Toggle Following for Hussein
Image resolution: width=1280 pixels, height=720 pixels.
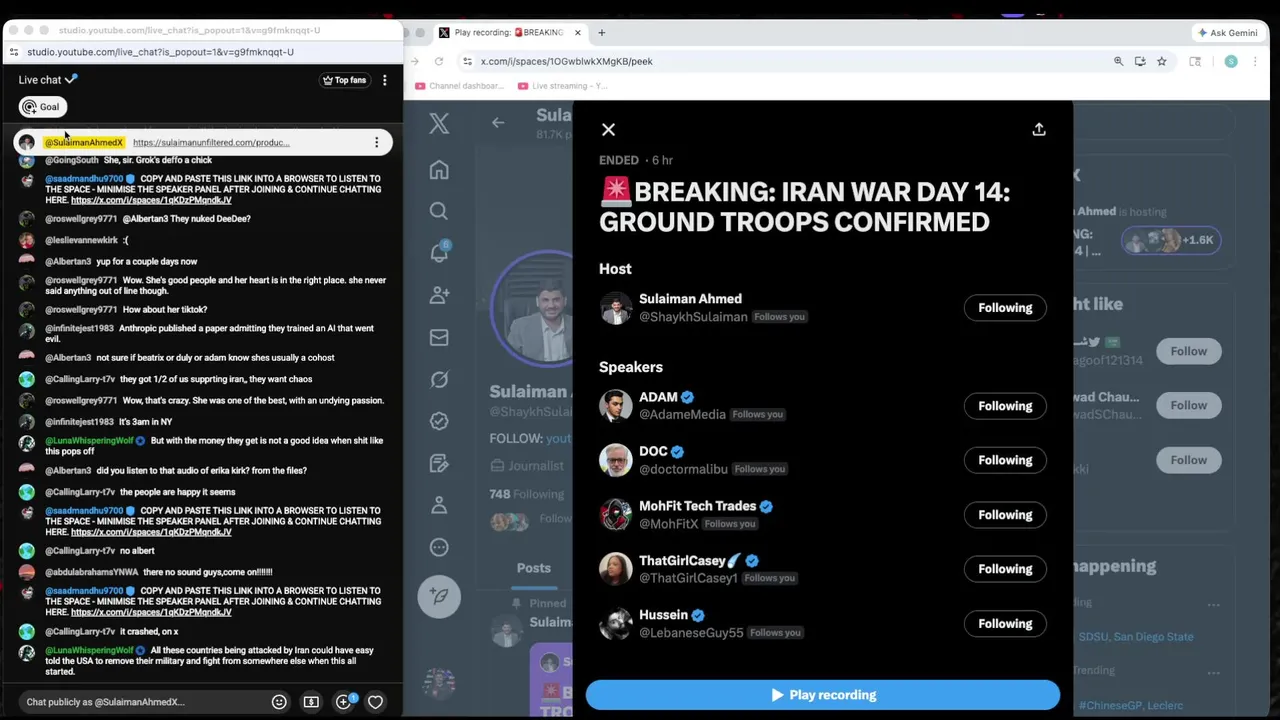(x=1005, y=624)
